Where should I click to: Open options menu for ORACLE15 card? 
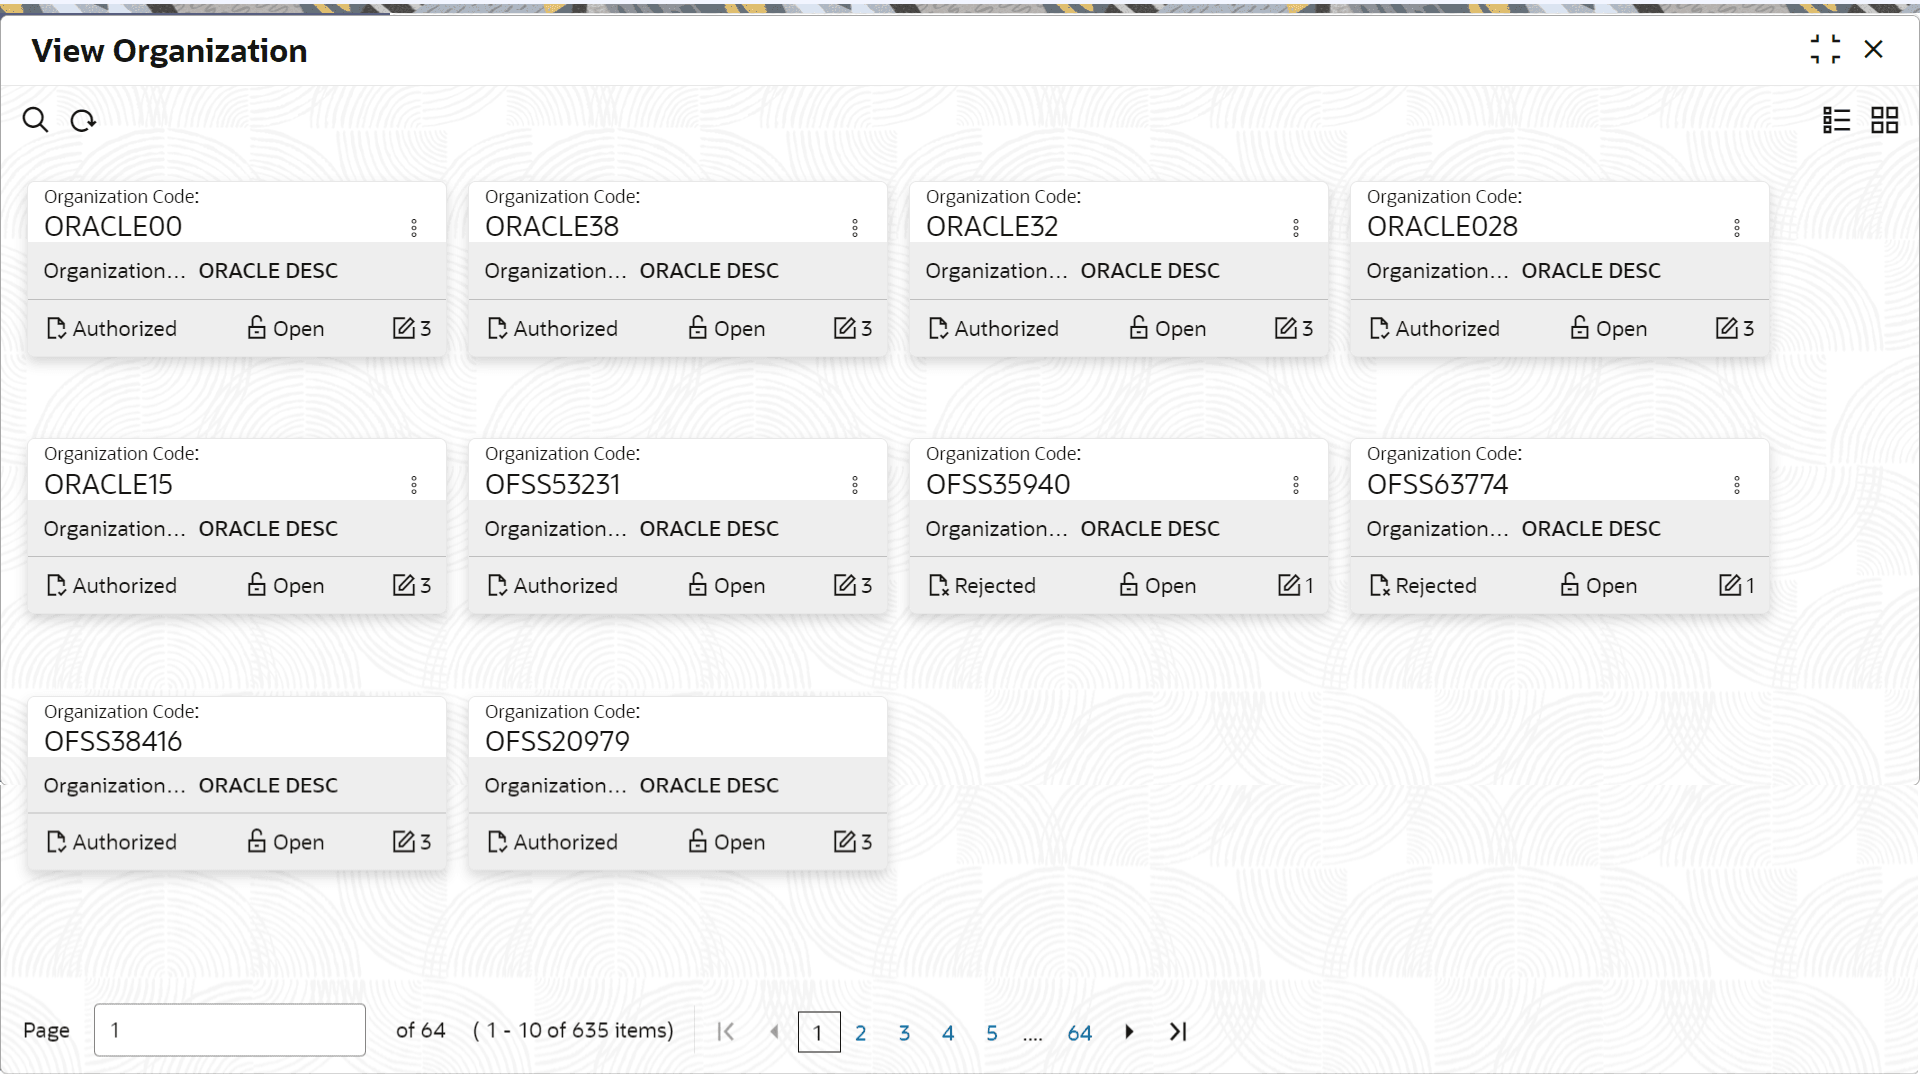pos(414,485)
